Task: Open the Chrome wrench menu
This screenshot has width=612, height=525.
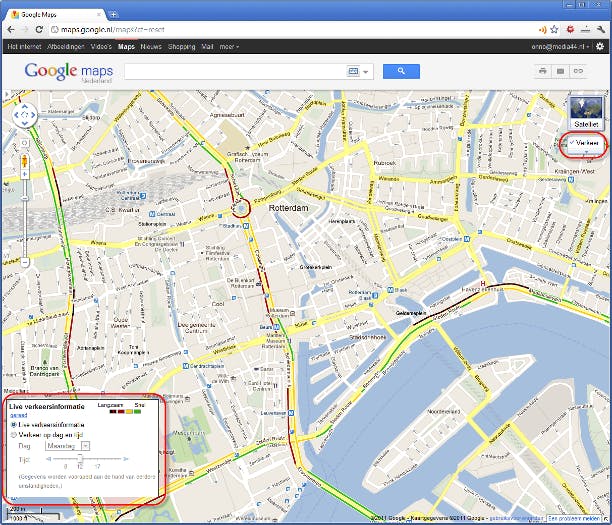Action: [x=600, y=30]
